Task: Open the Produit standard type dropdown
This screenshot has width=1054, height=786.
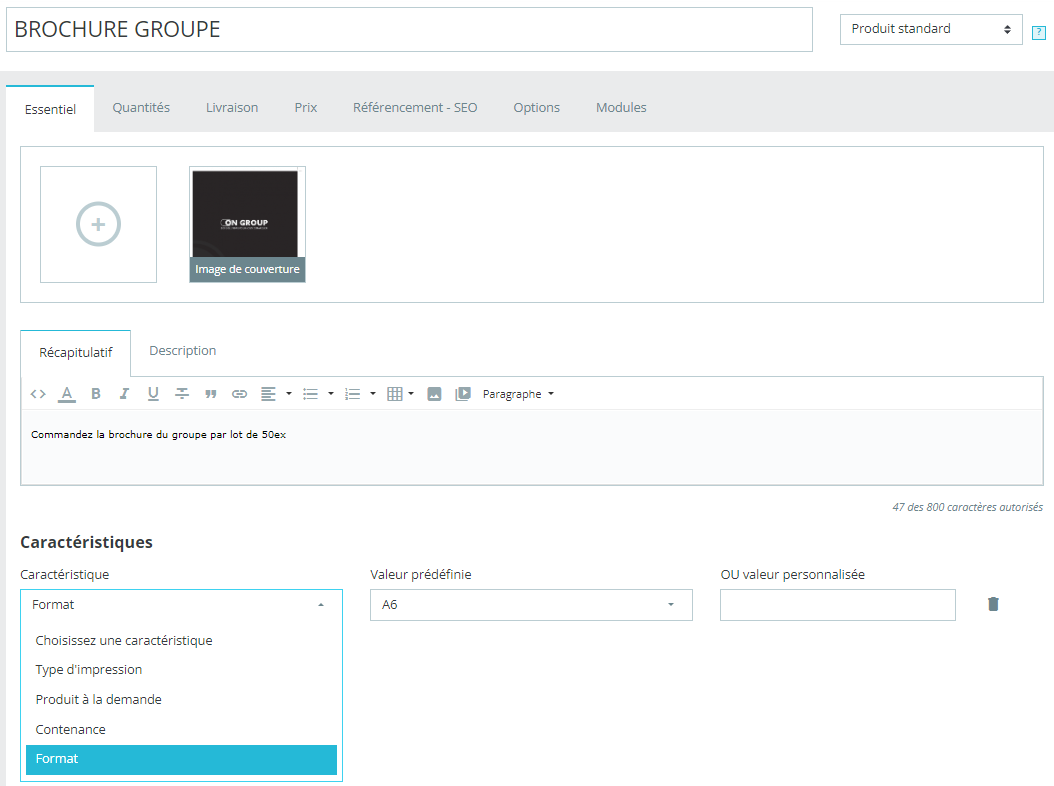Action: point(930,29)
